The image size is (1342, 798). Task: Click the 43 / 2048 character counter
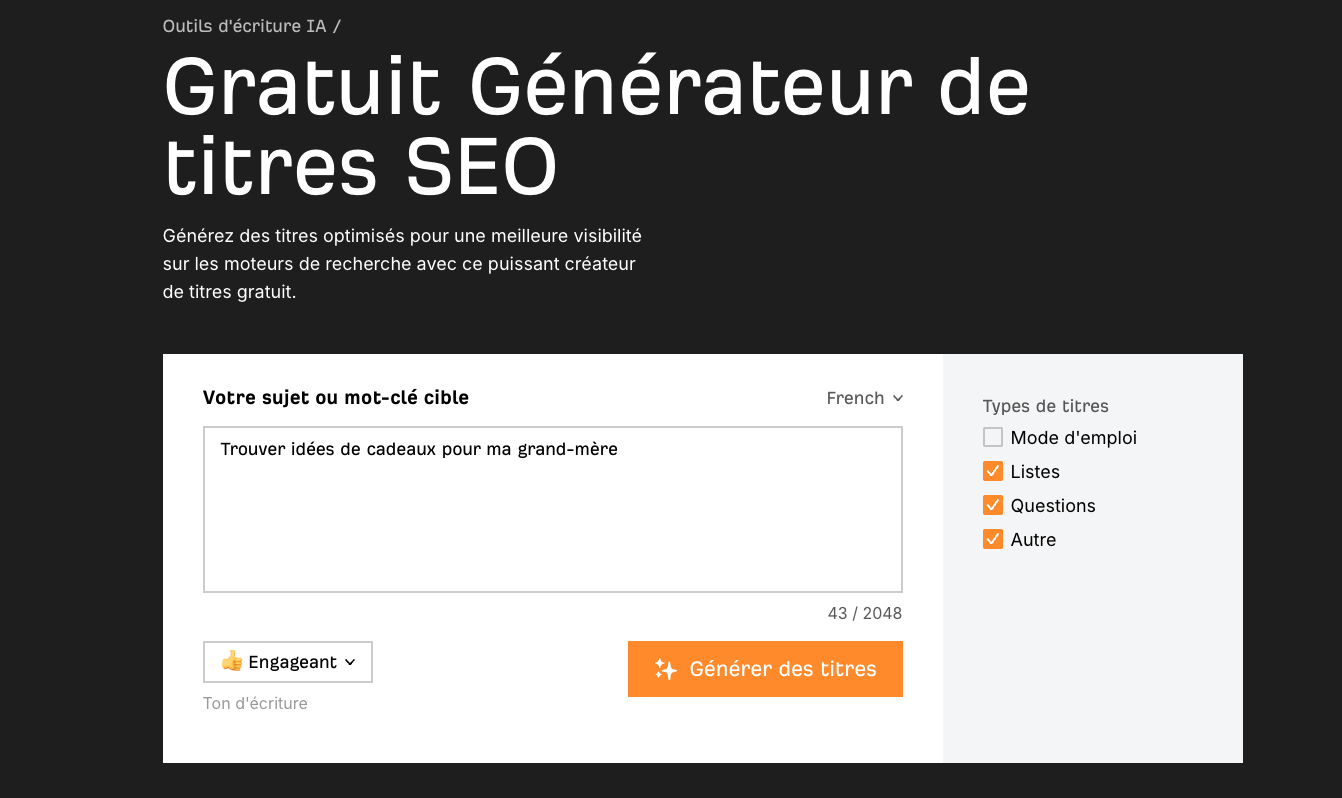pyautogui.click(x=864, y=613)
